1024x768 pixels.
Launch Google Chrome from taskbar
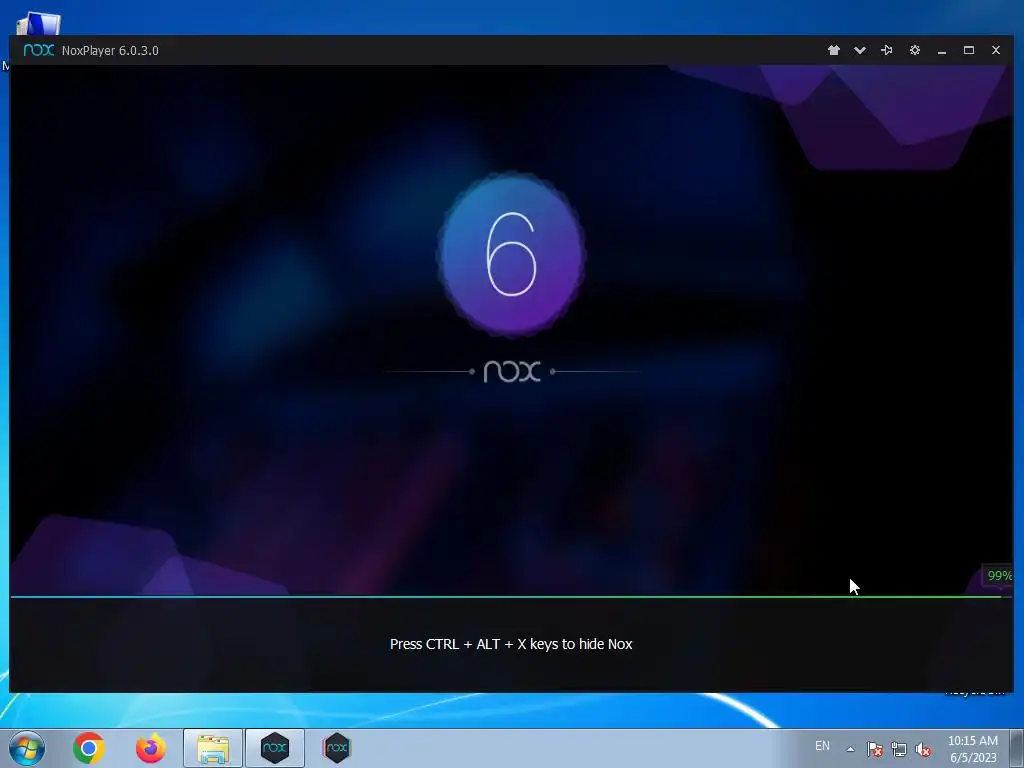89,748
